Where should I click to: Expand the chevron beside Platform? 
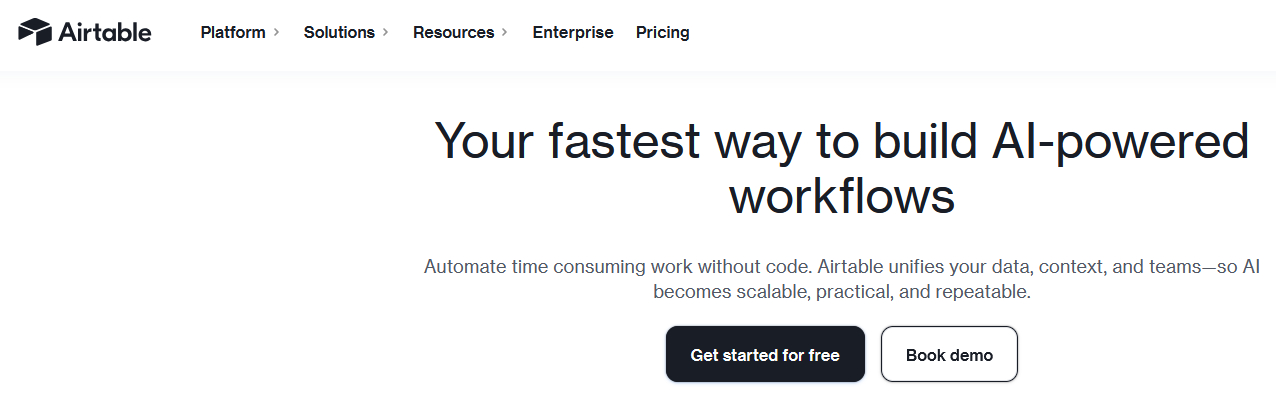point(276,32)
